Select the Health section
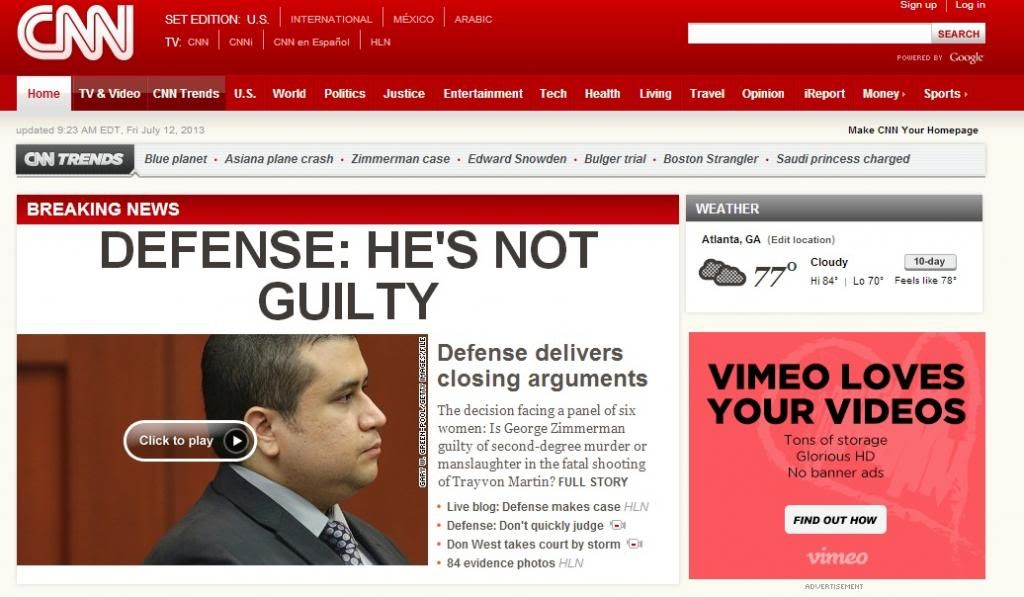Screen dimensions: 1024x597 pos(603,93)
